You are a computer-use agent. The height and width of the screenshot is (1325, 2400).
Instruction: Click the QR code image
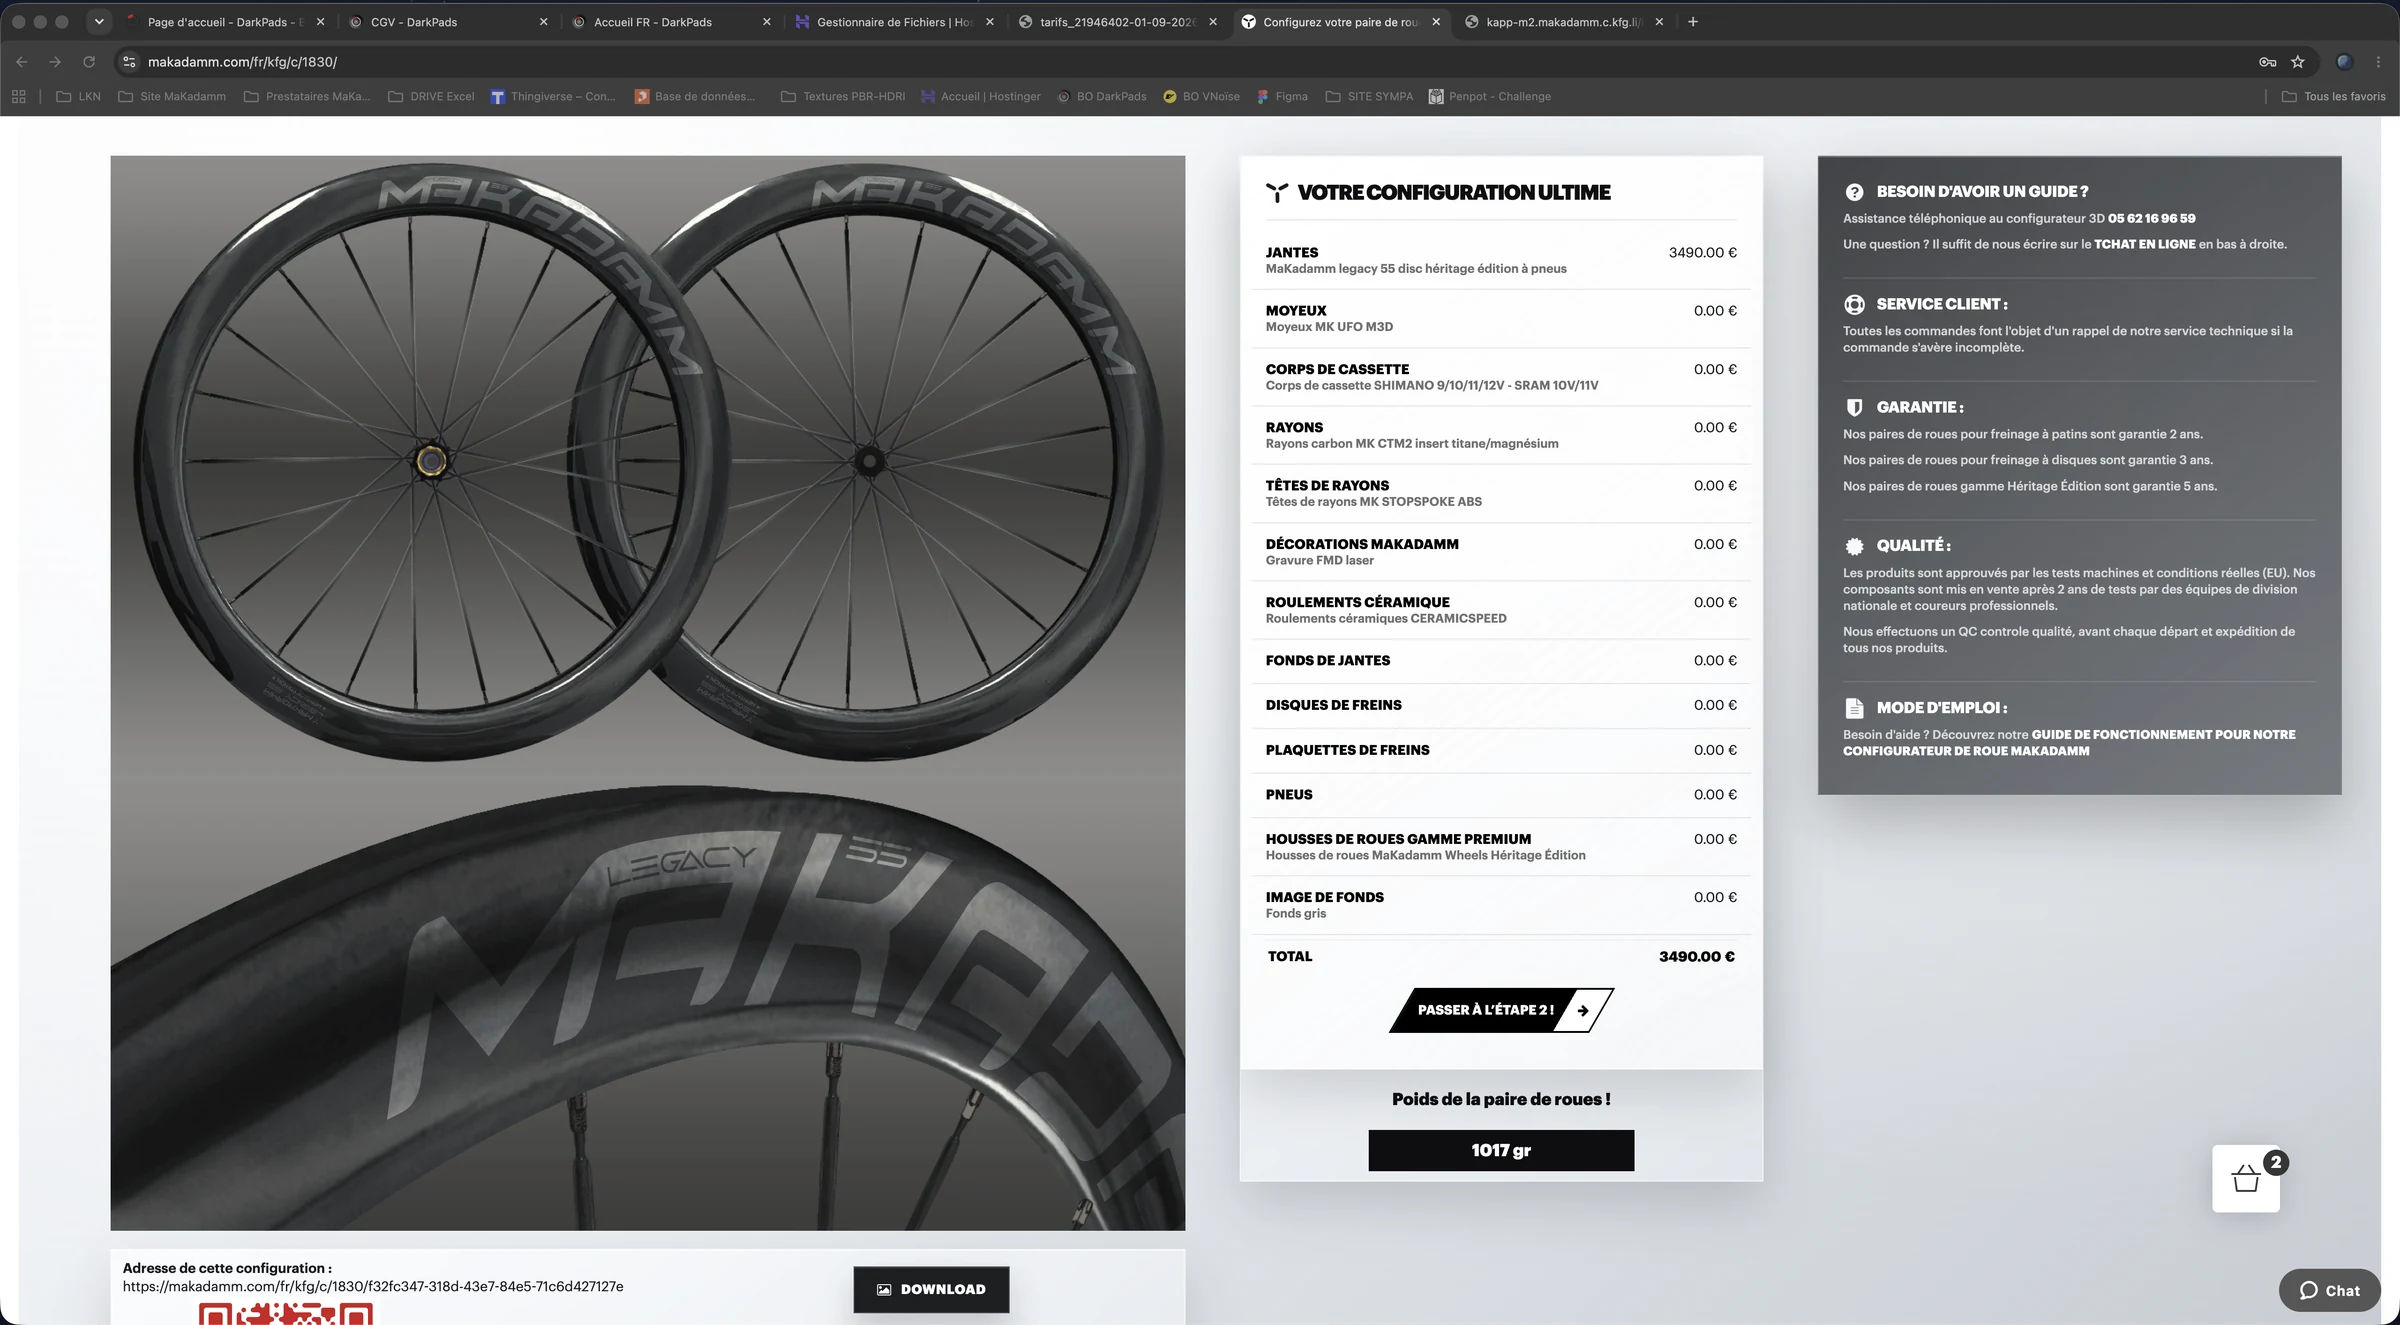coord(285,1314)
